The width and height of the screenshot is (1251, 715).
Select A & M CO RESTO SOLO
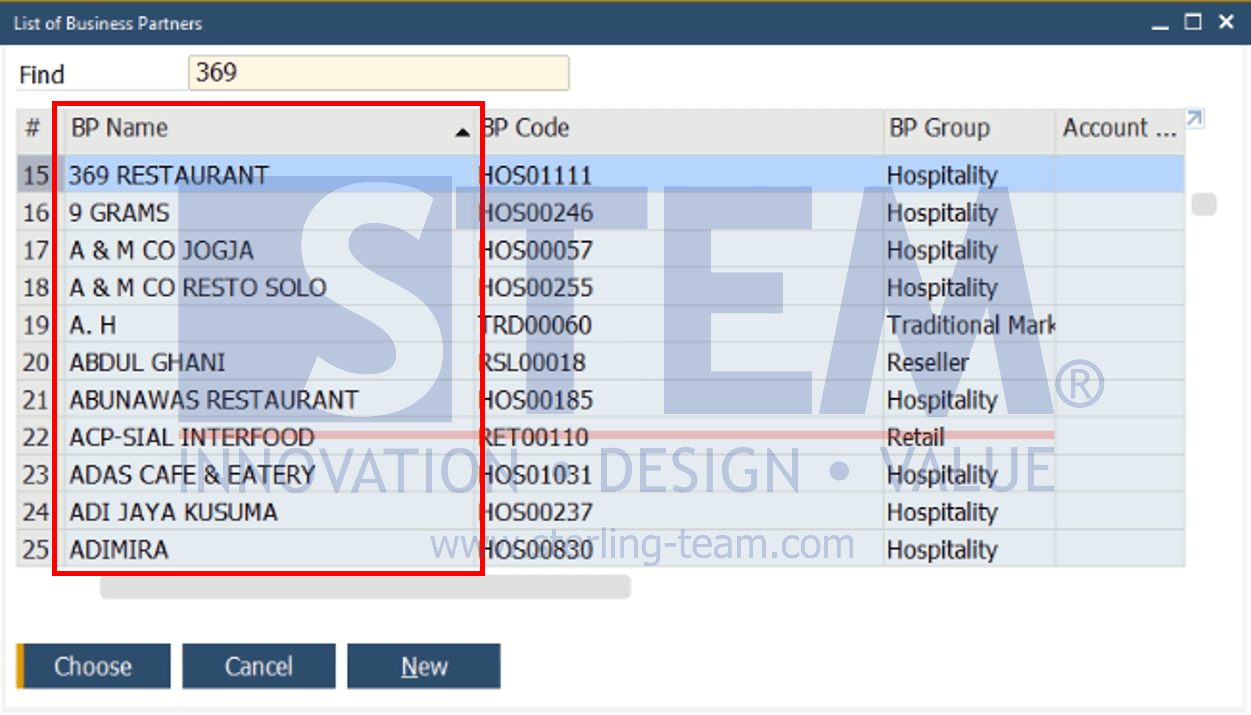[198, 288]
